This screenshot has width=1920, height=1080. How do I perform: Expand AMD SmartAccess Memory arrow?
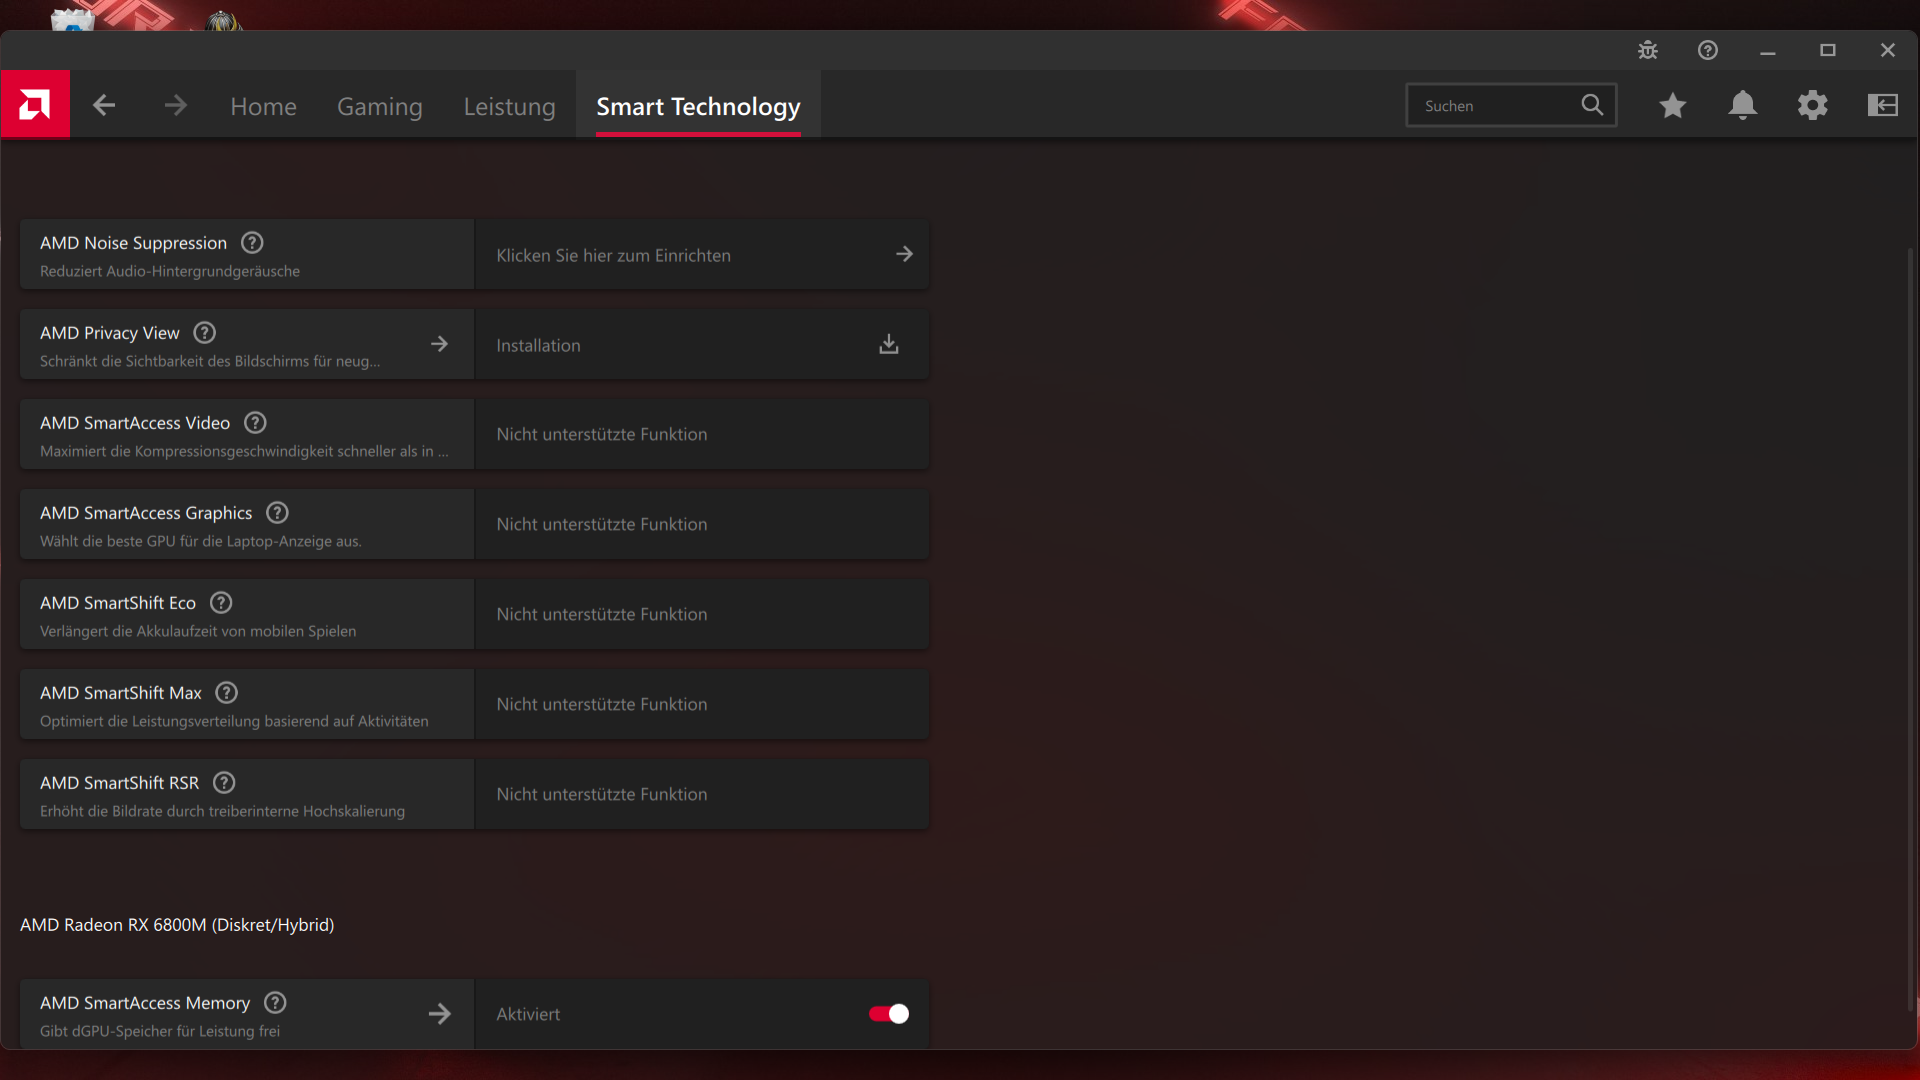[x=439, y=1014]
